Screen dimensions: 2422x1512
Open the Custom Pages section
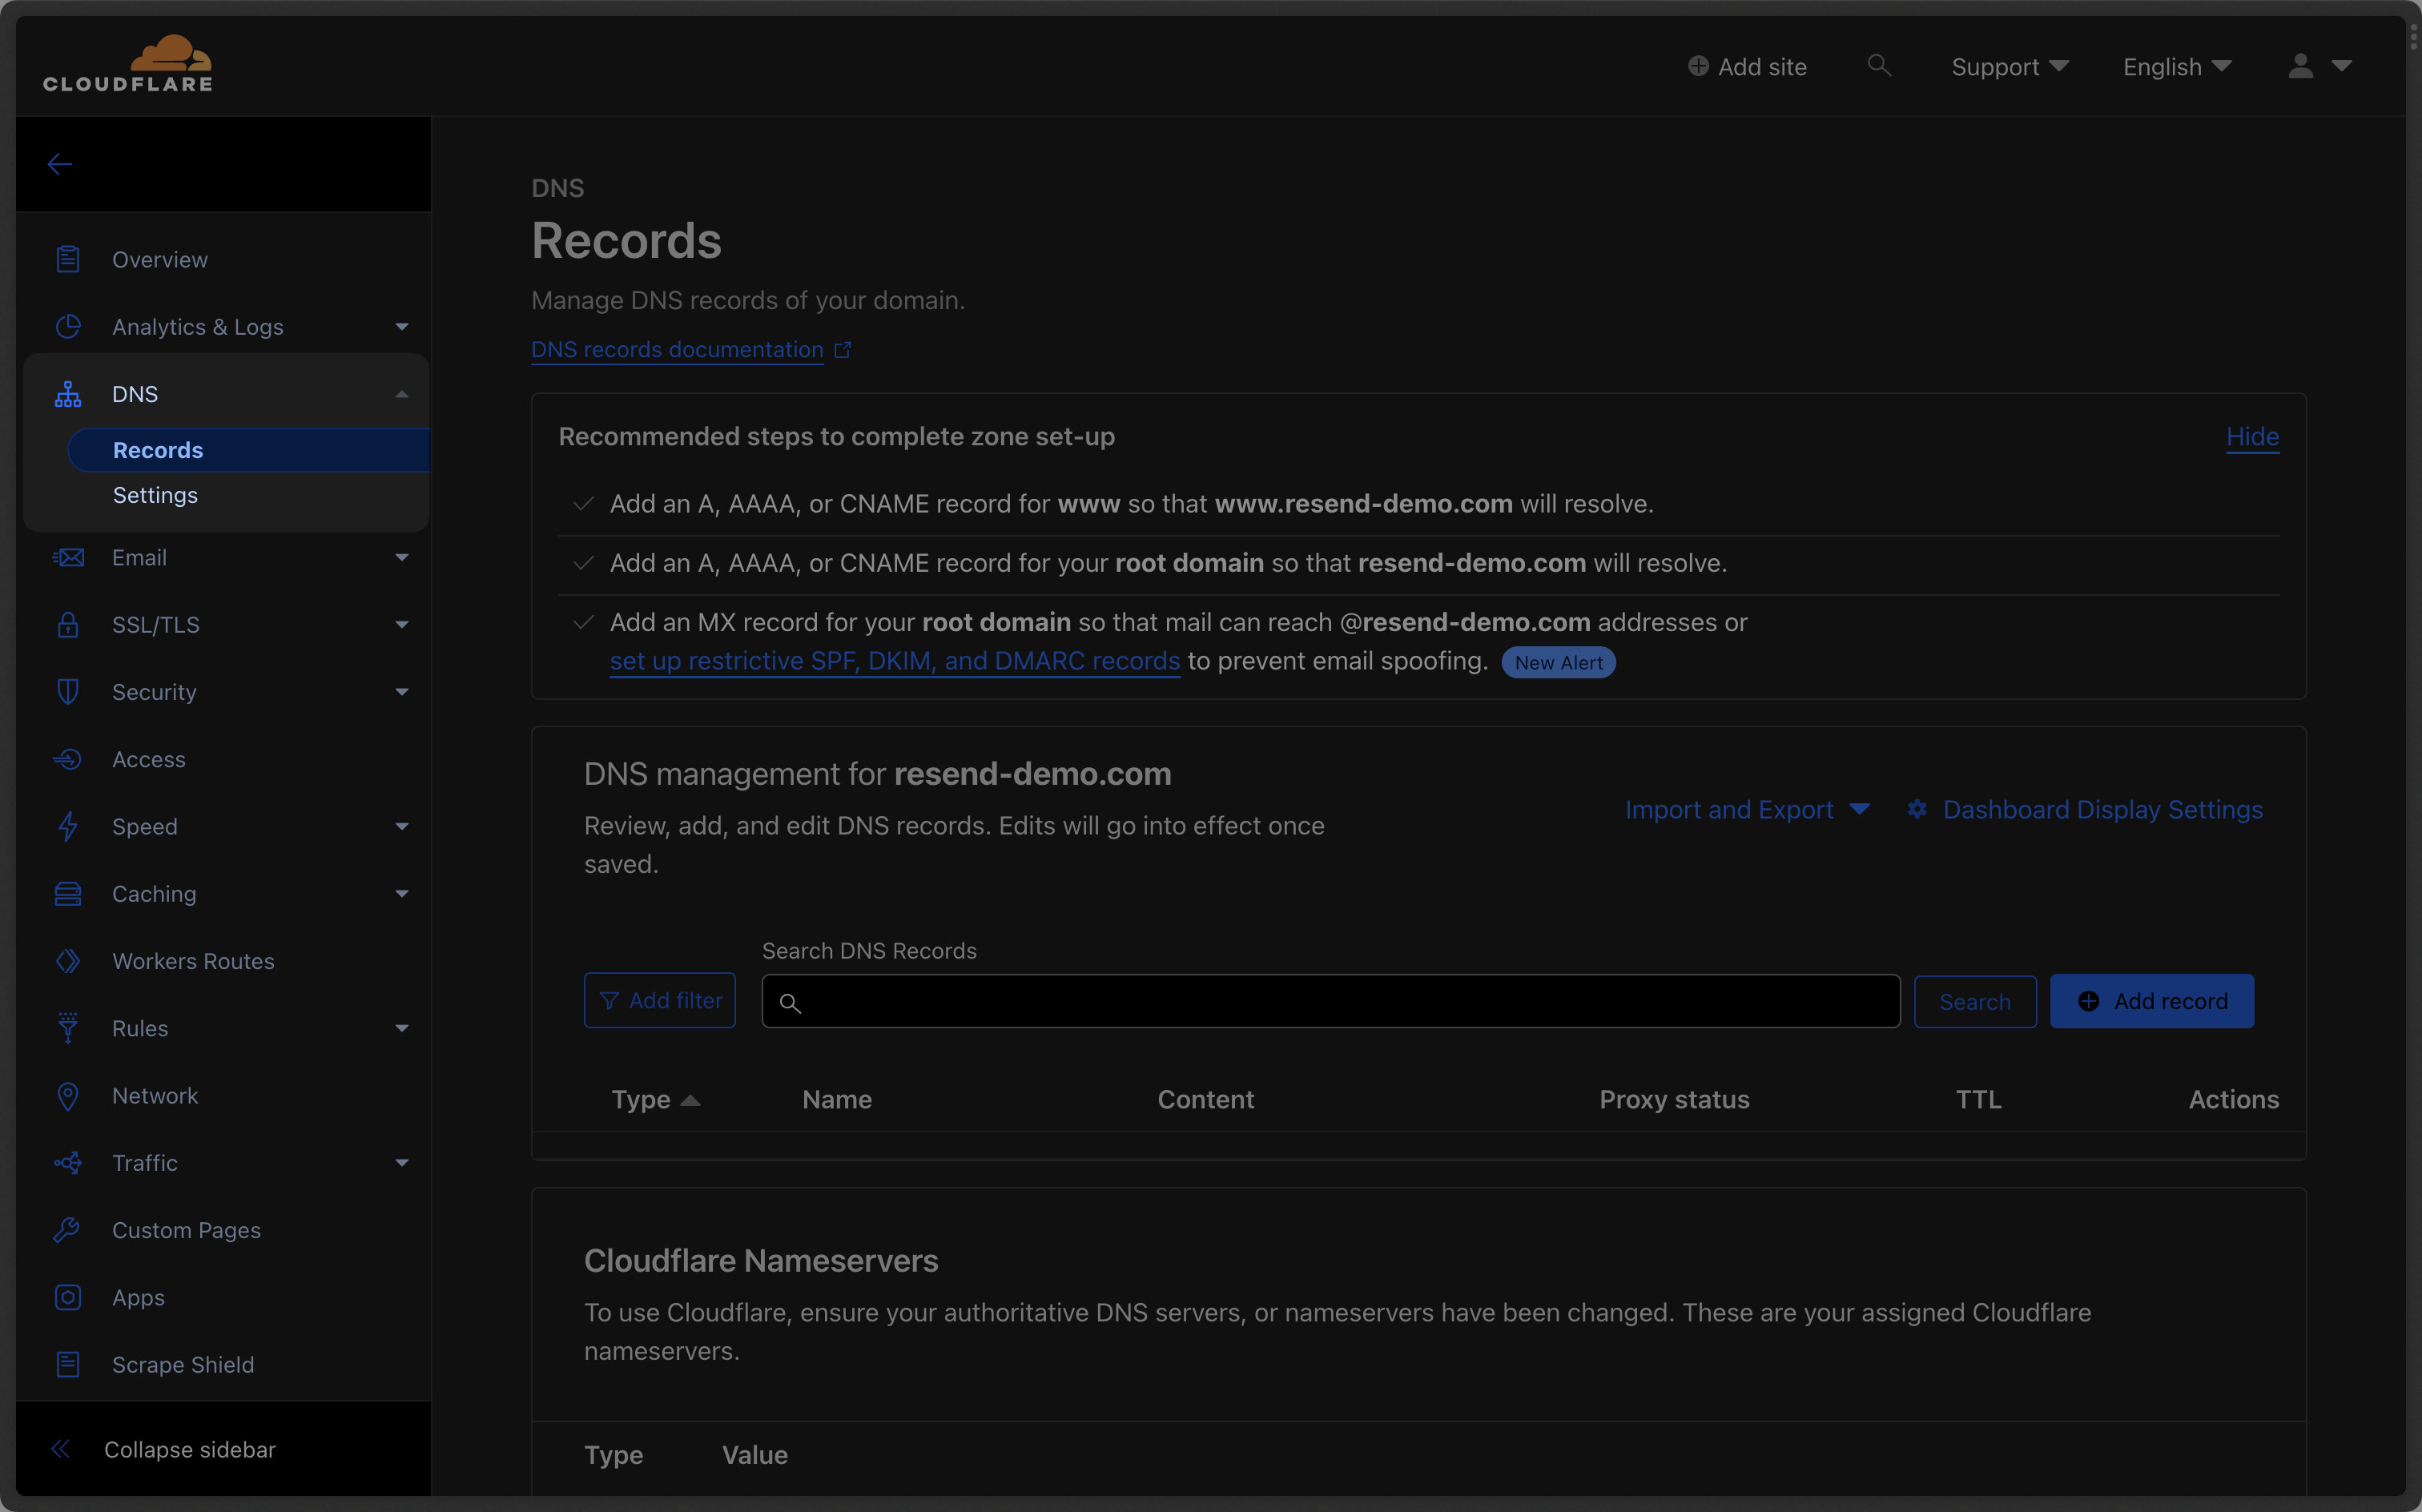pyautogui.click(x=186, y=1230)
